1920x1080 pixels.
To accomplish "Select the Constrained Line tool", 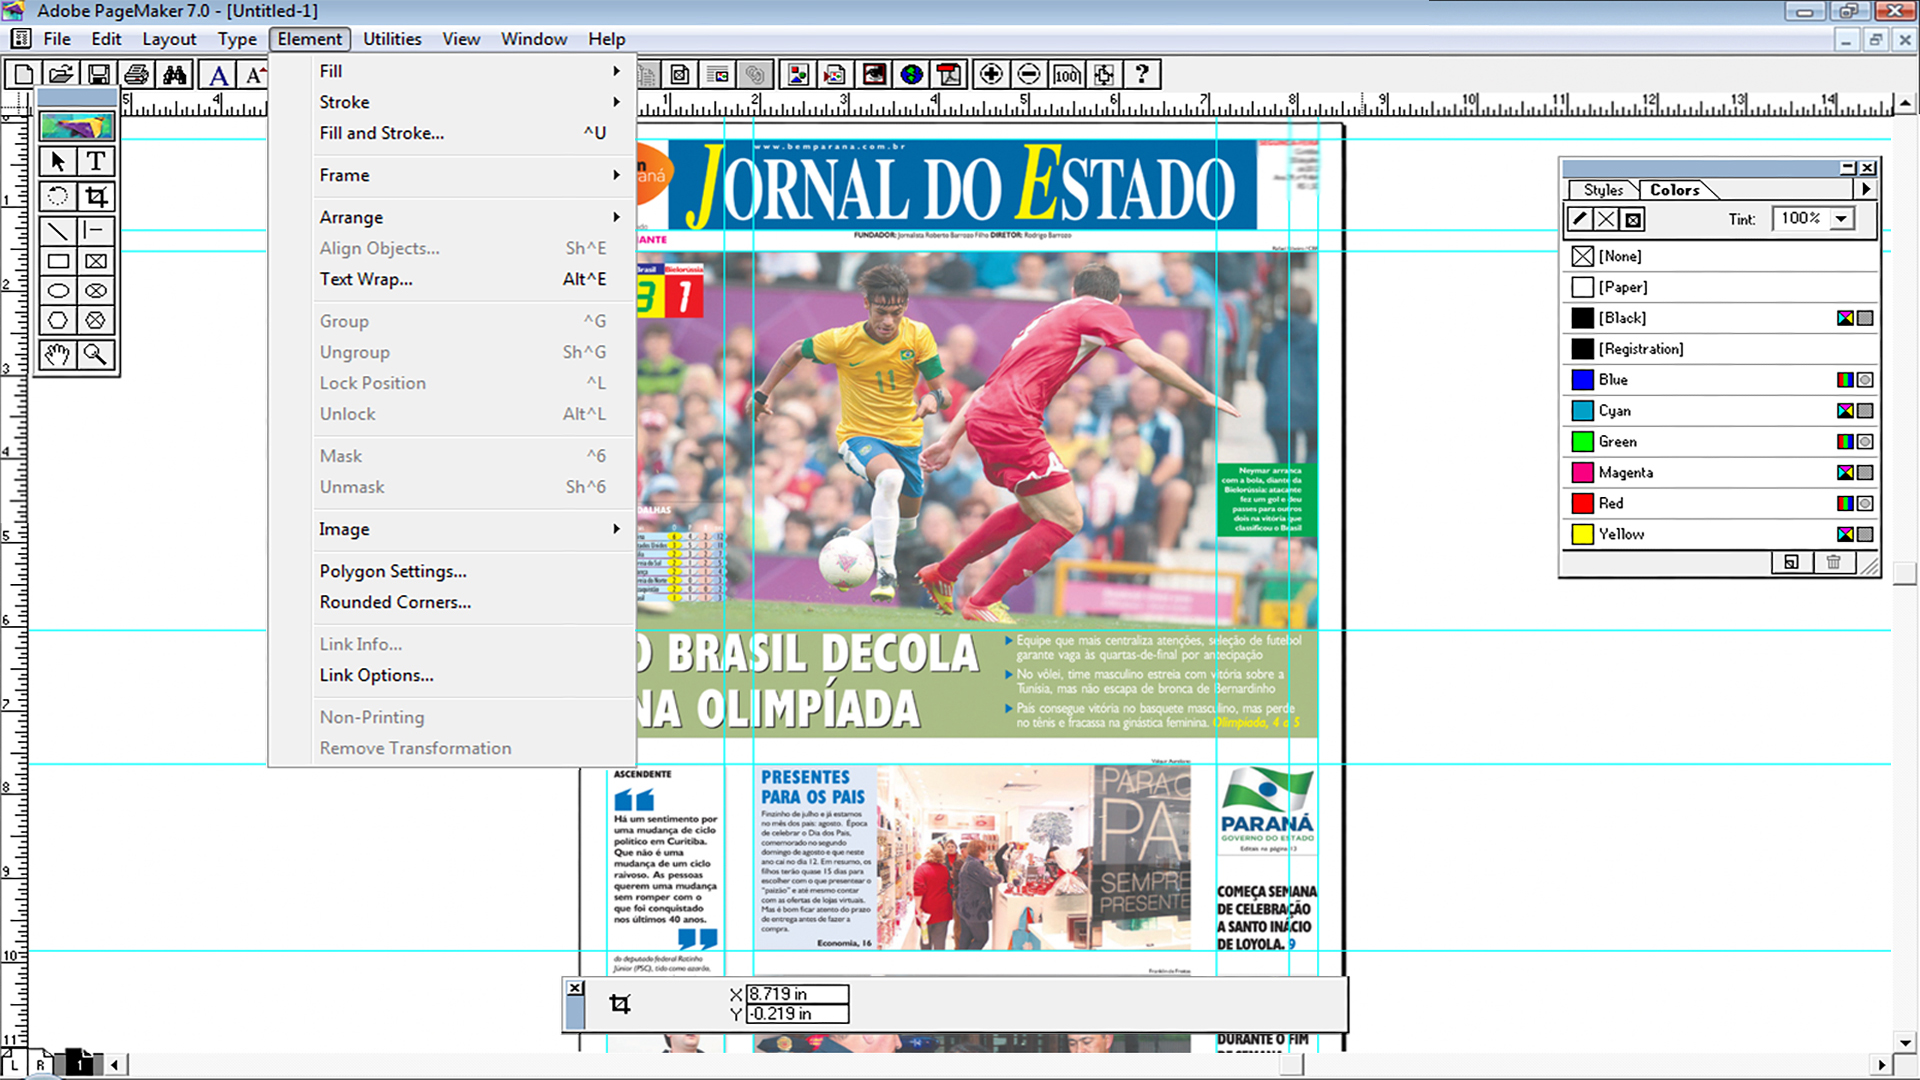I will tap(96, 231).
